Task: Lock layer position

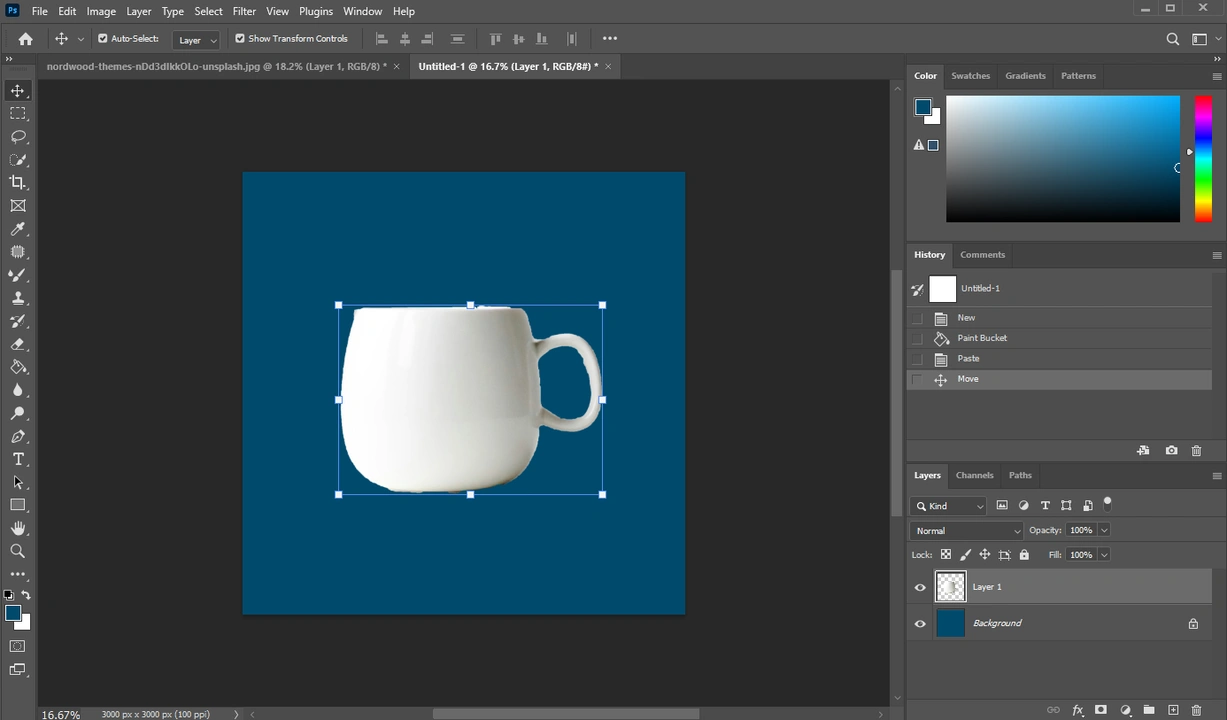Action: click(985, 555)
